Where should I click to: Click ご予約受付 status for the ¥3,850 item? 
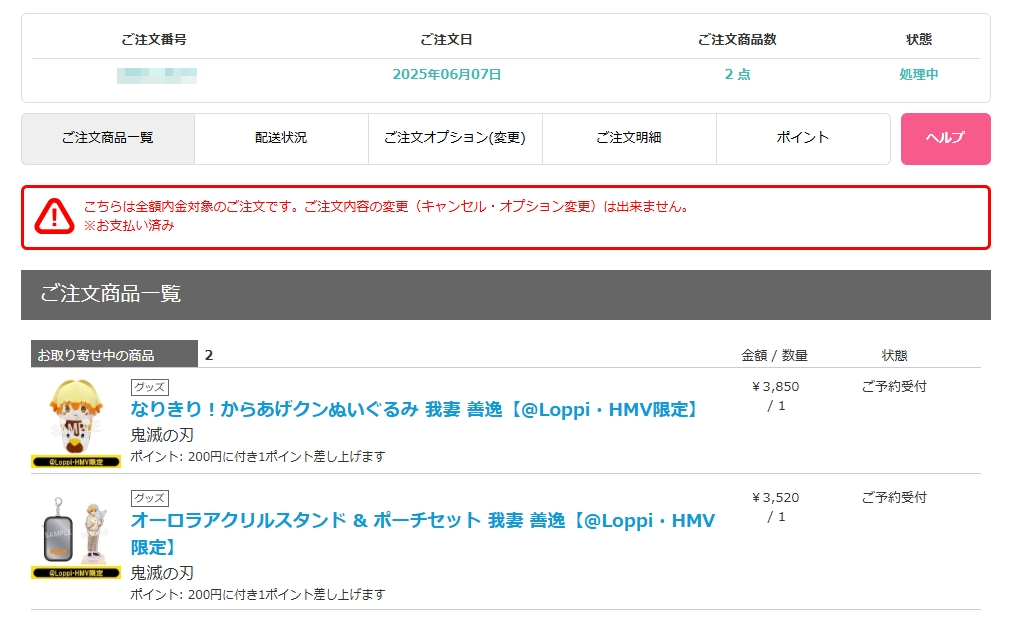pyautogui.click(x=894, y=387)
